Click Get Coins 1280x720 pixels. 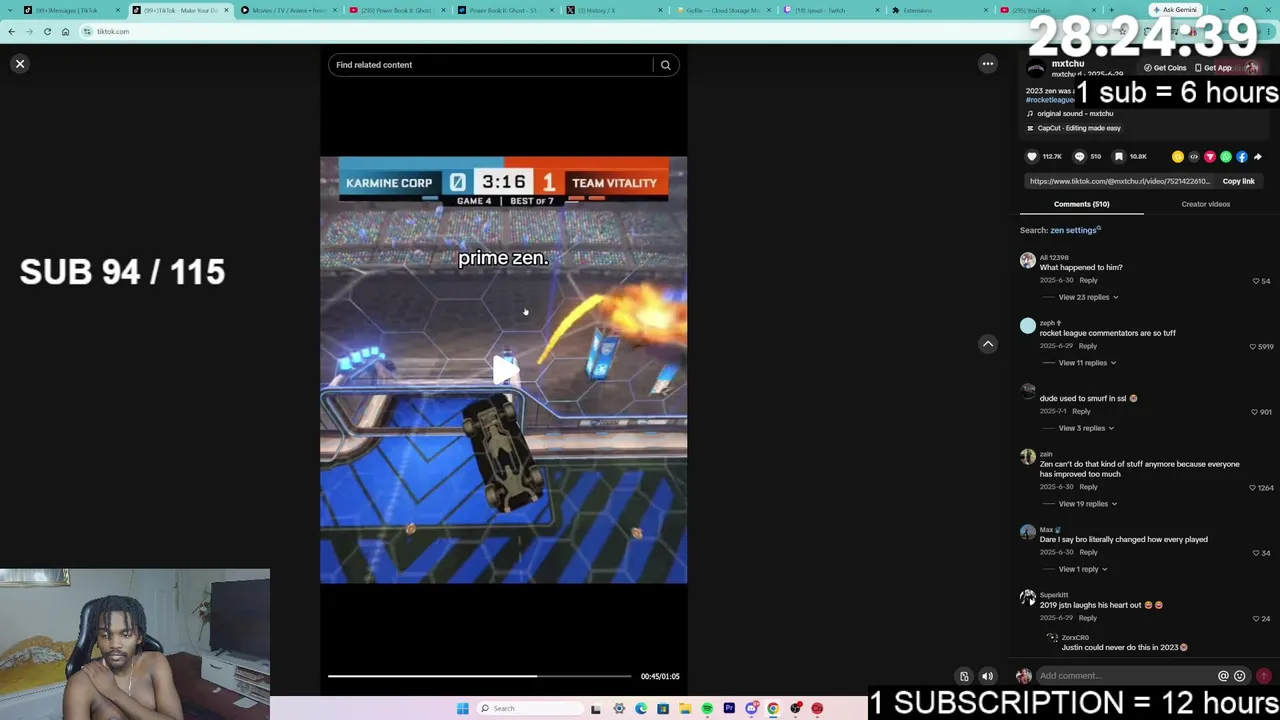pos(1165,68)
